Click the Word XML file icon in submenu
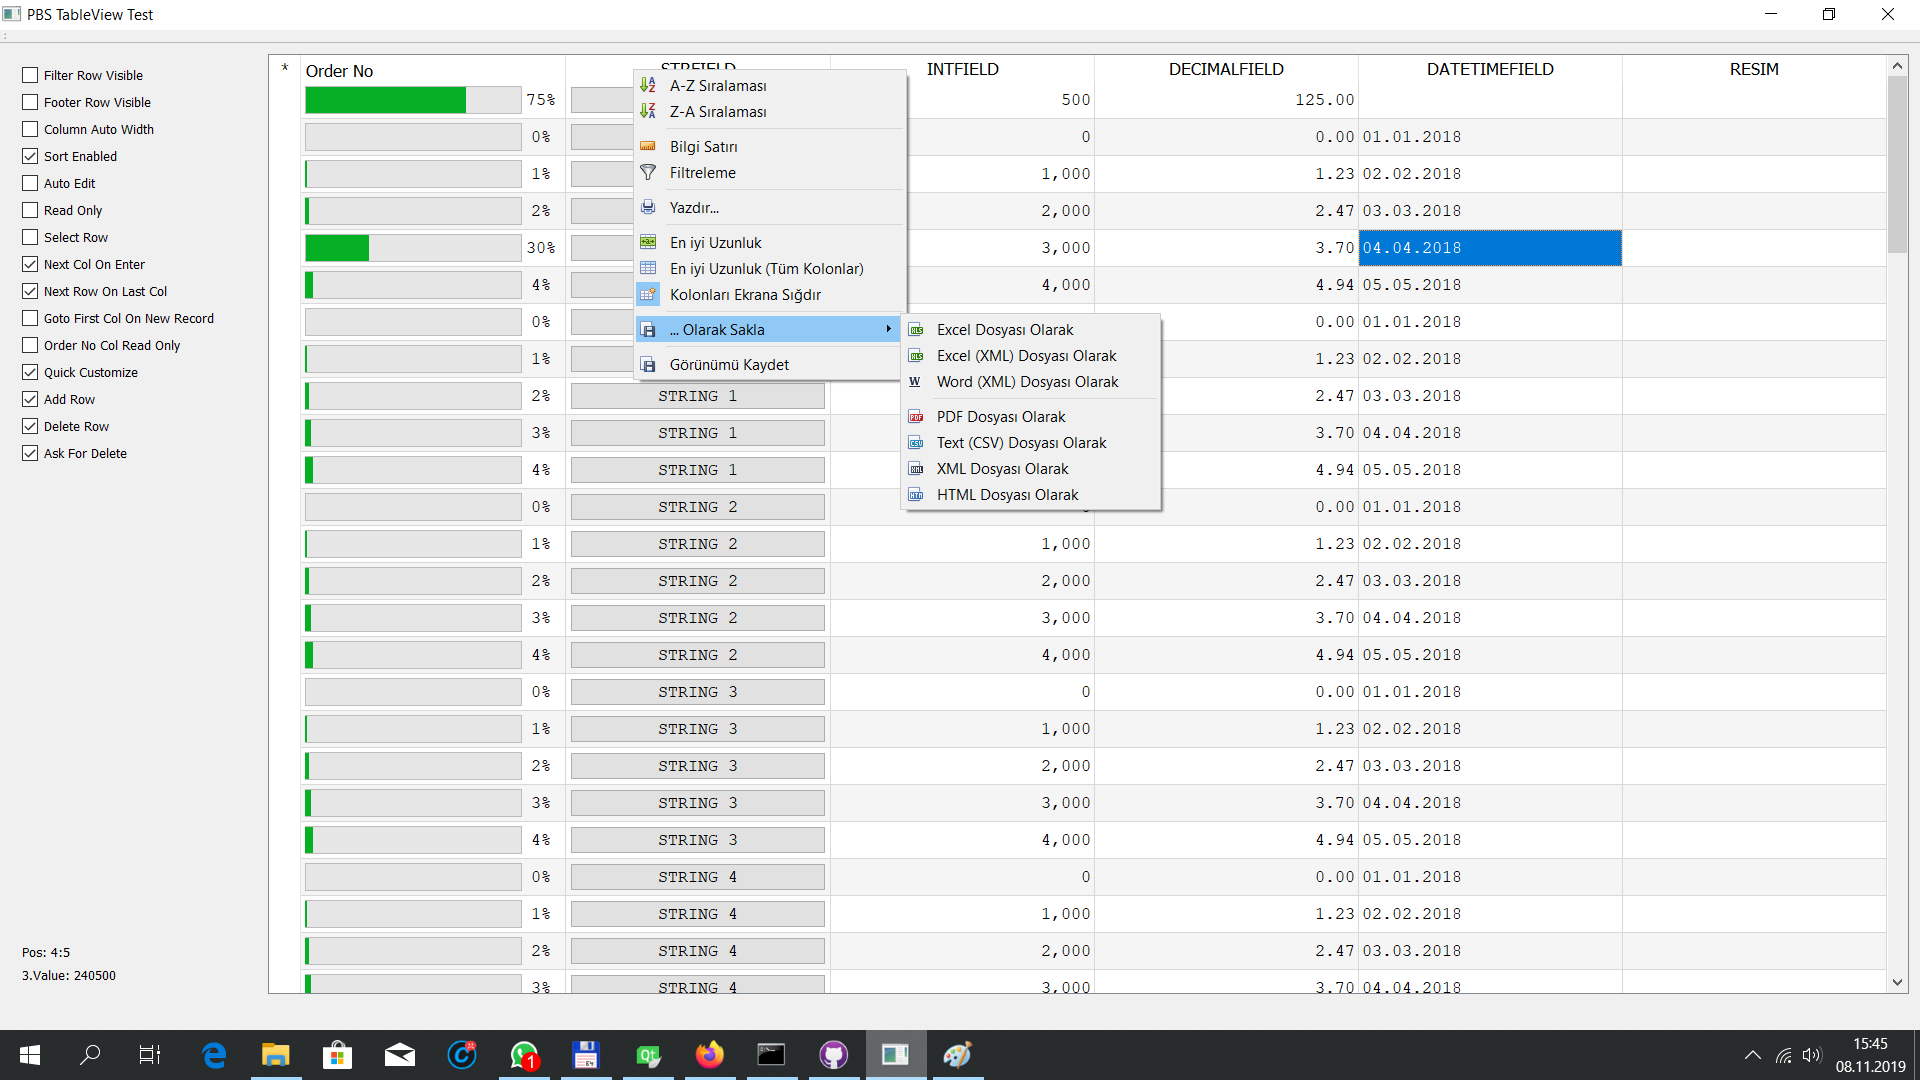This screenshot has width=1920, height=1080. 916,381
